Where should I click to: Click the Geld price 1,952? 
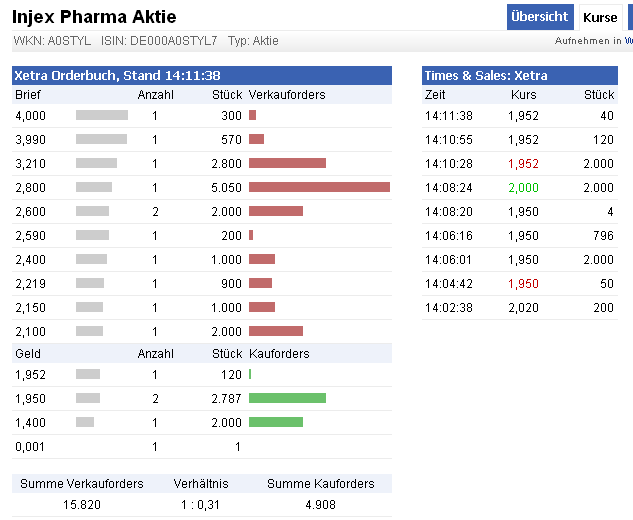click(30, 374)
